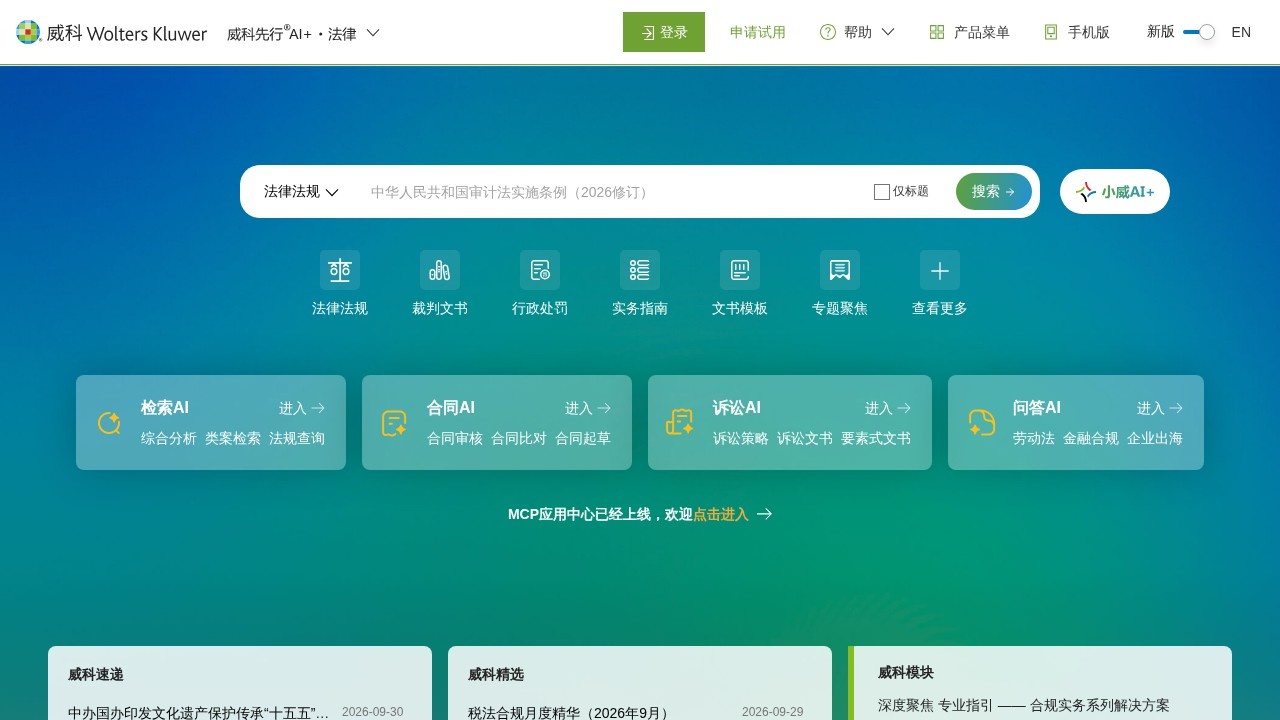
Task: Open the 税法合规月度精华 article
Action: click(569, 713)
